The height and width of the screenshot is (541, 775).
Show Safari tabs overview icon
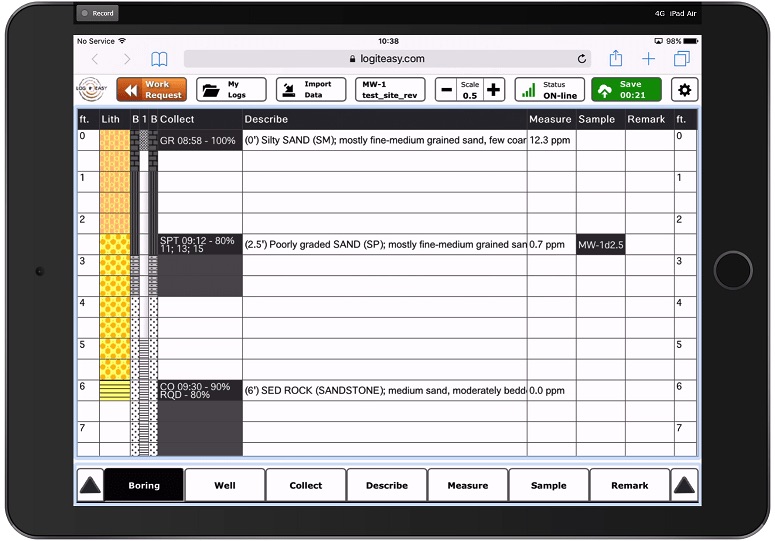(x=682, y=59)
